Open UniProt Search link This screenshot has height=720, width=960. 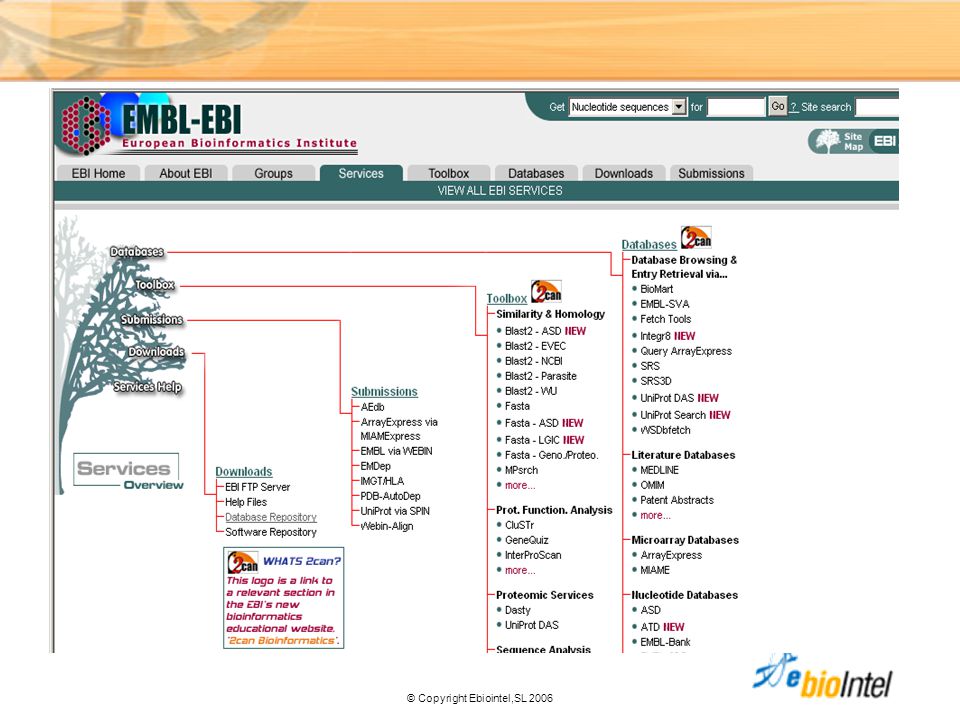click(x=673, y=415)
